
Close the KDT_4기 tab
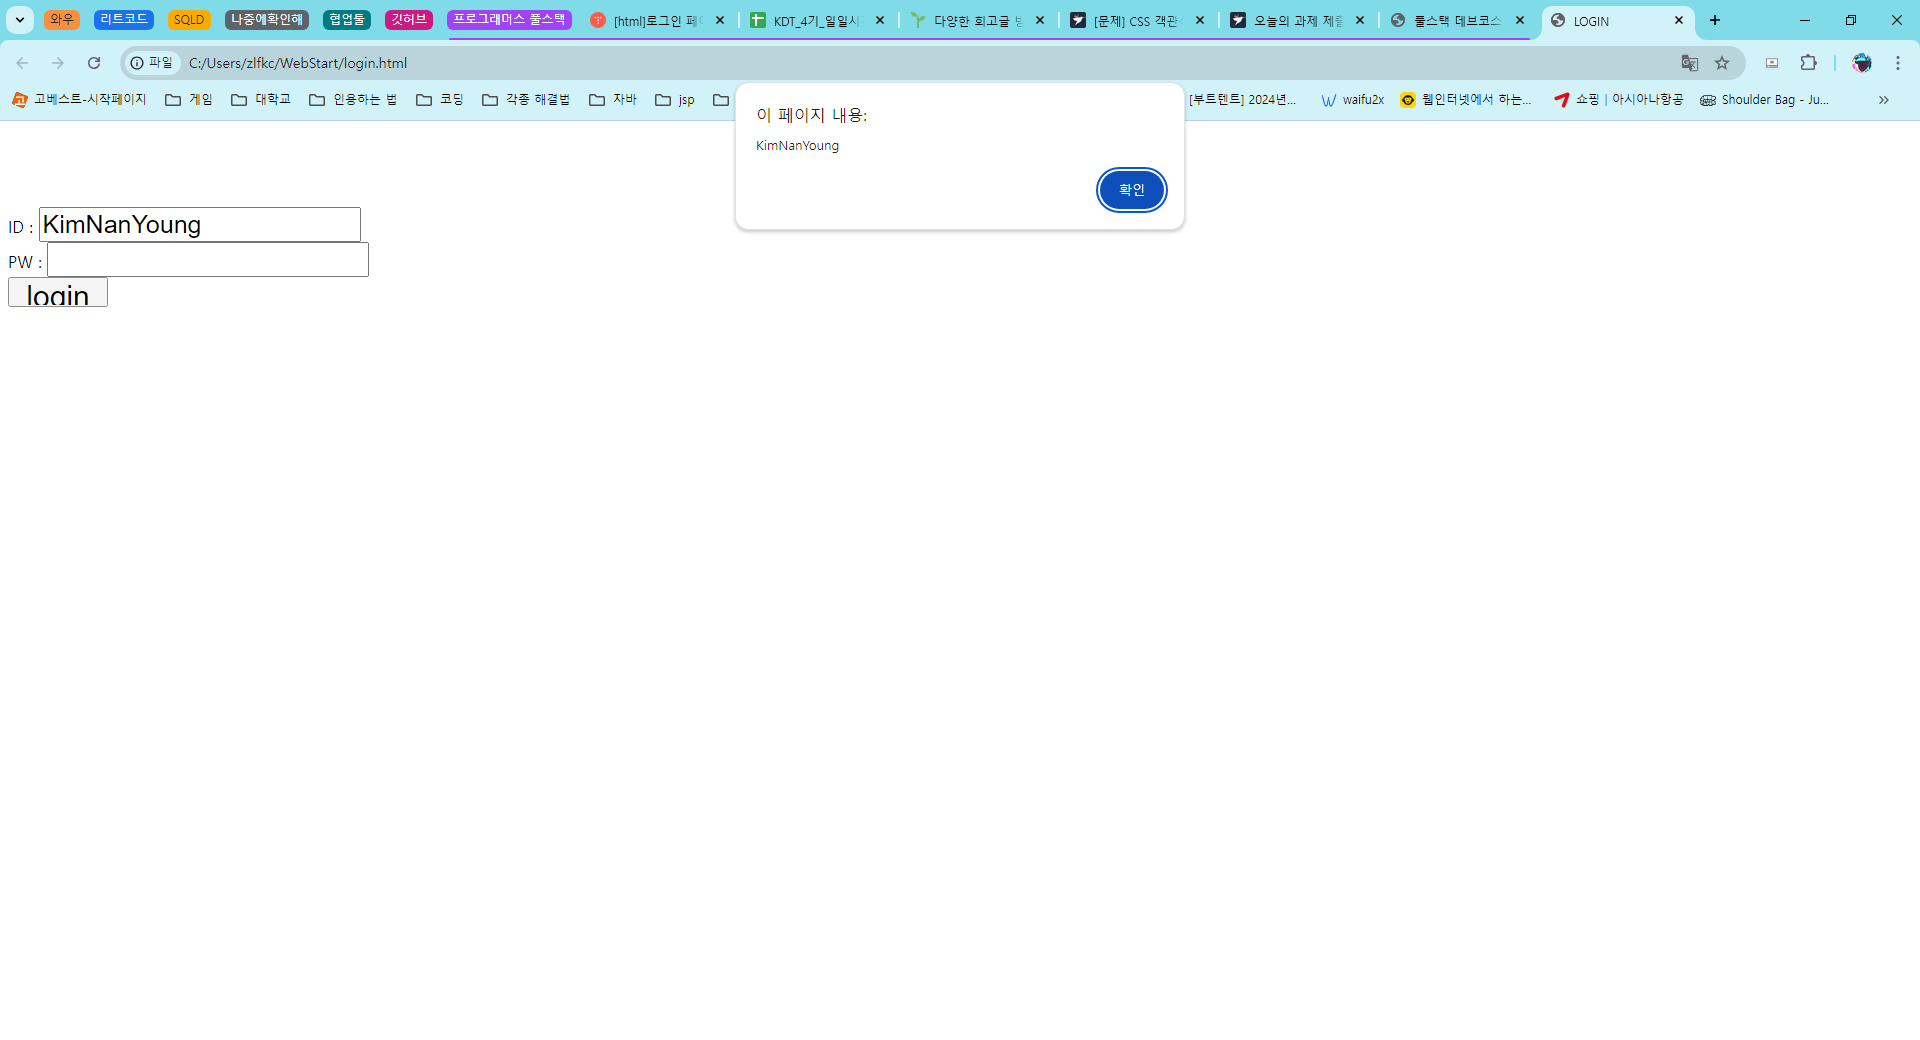tap(880, 20)
